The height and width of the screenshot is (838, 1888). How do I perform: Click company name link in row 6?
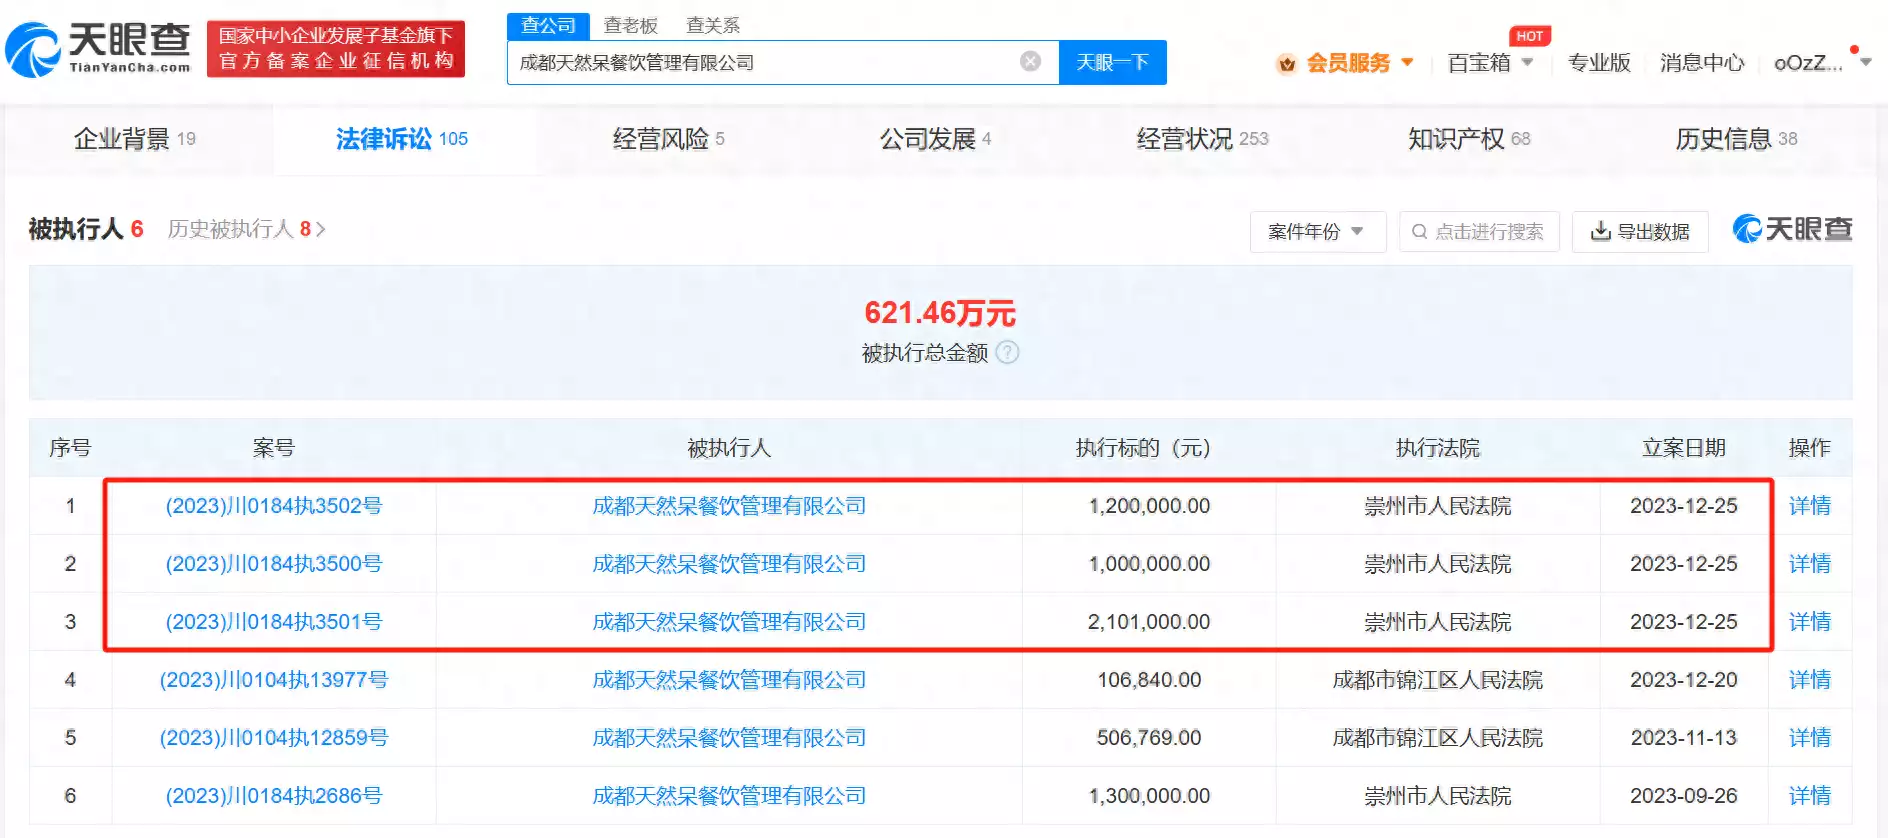(729, 796)
